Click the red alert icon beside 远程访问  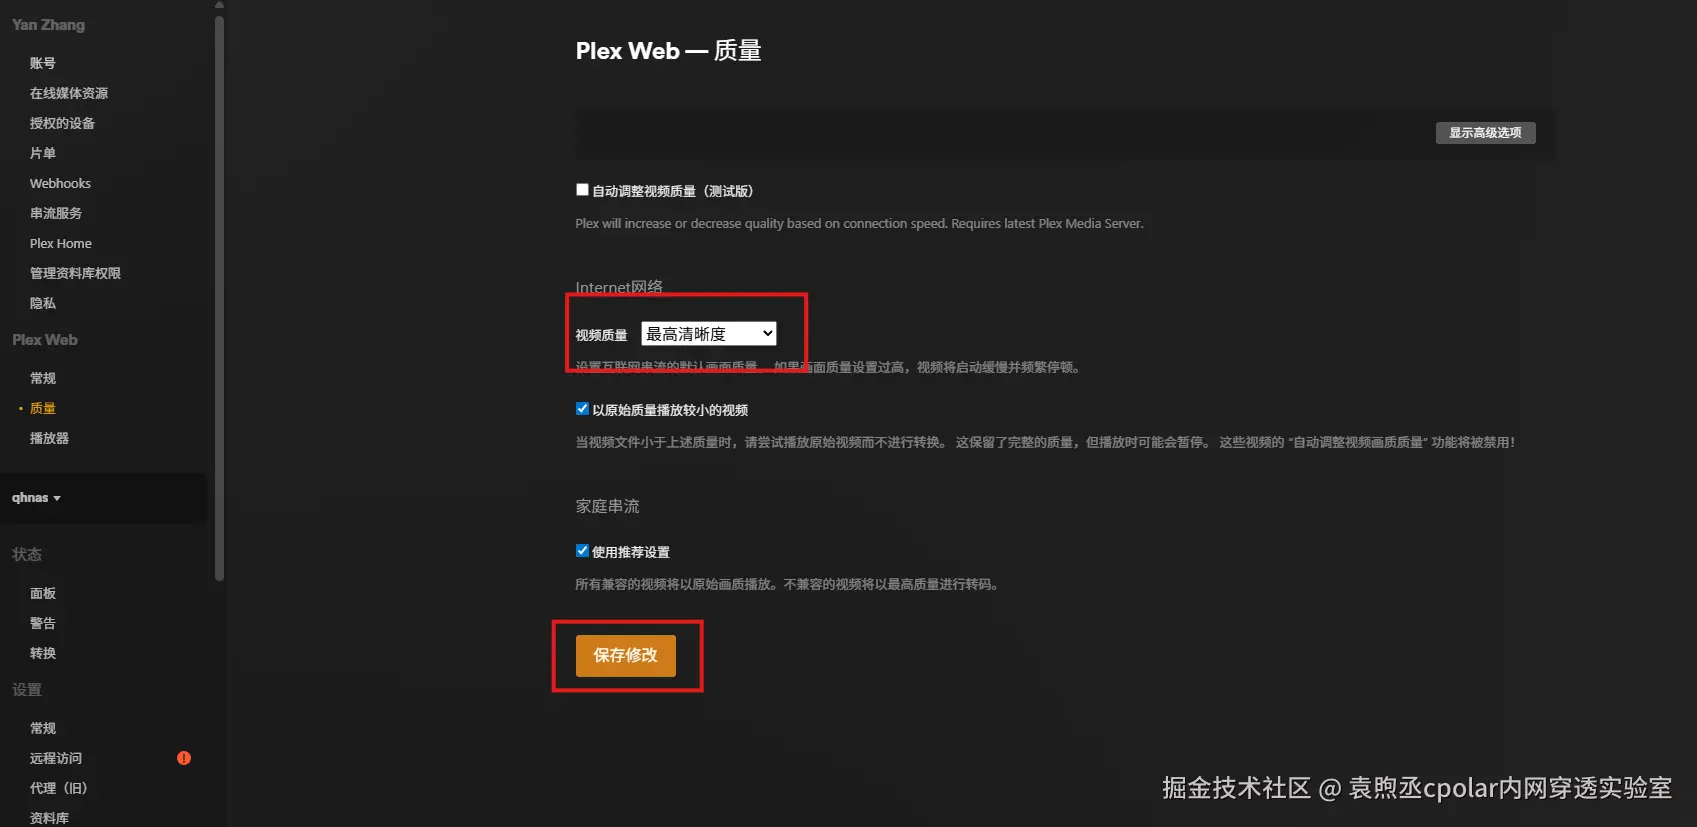(184, 758)
